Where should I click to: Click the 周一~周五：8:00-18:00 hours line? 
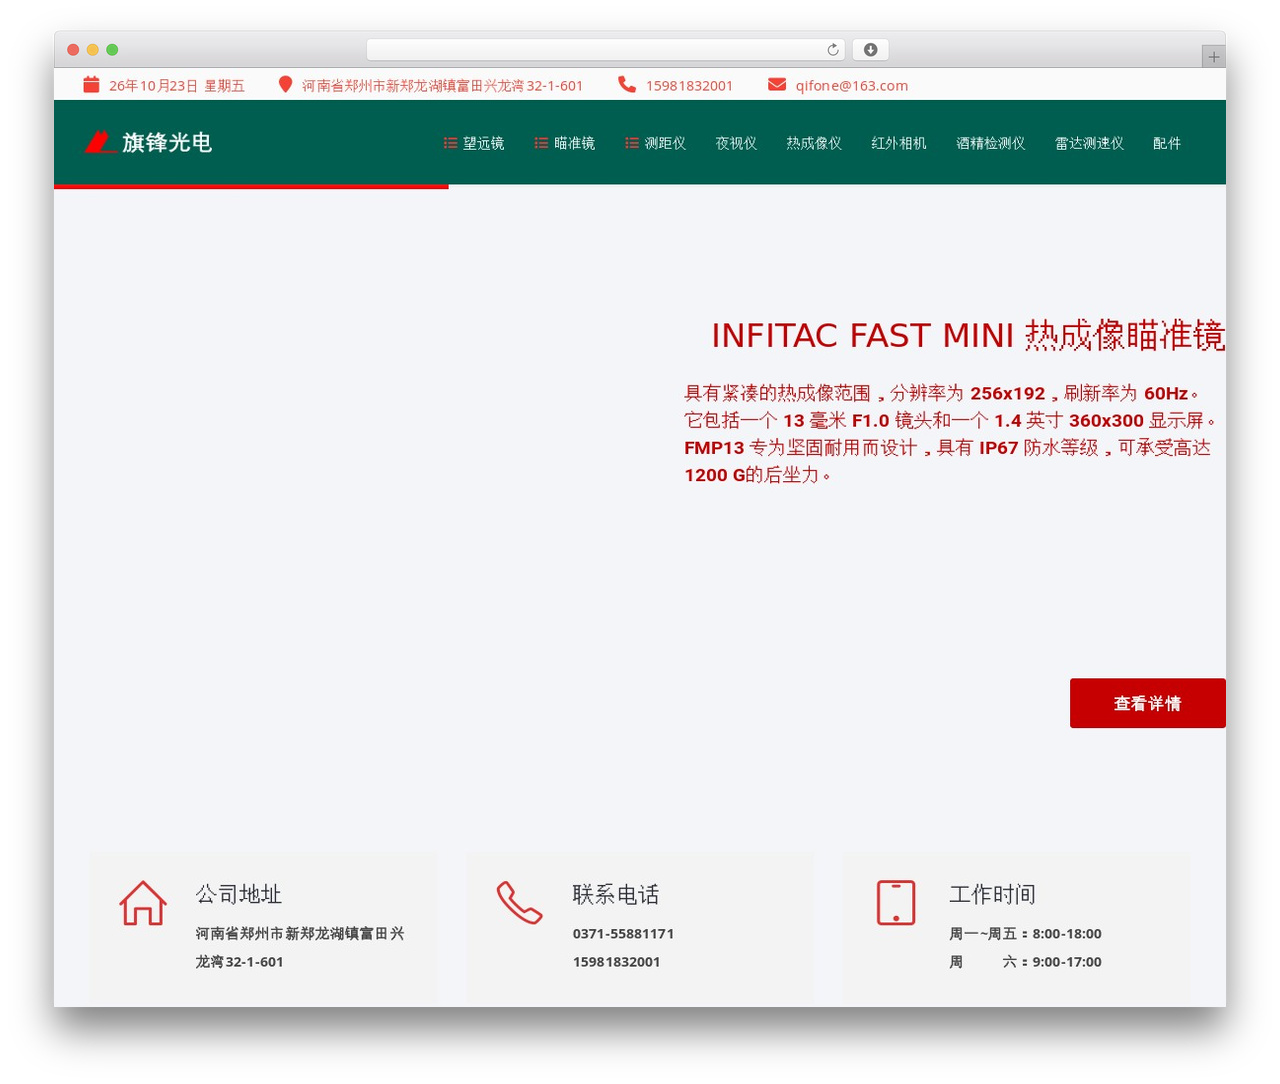click(1025, 933)
